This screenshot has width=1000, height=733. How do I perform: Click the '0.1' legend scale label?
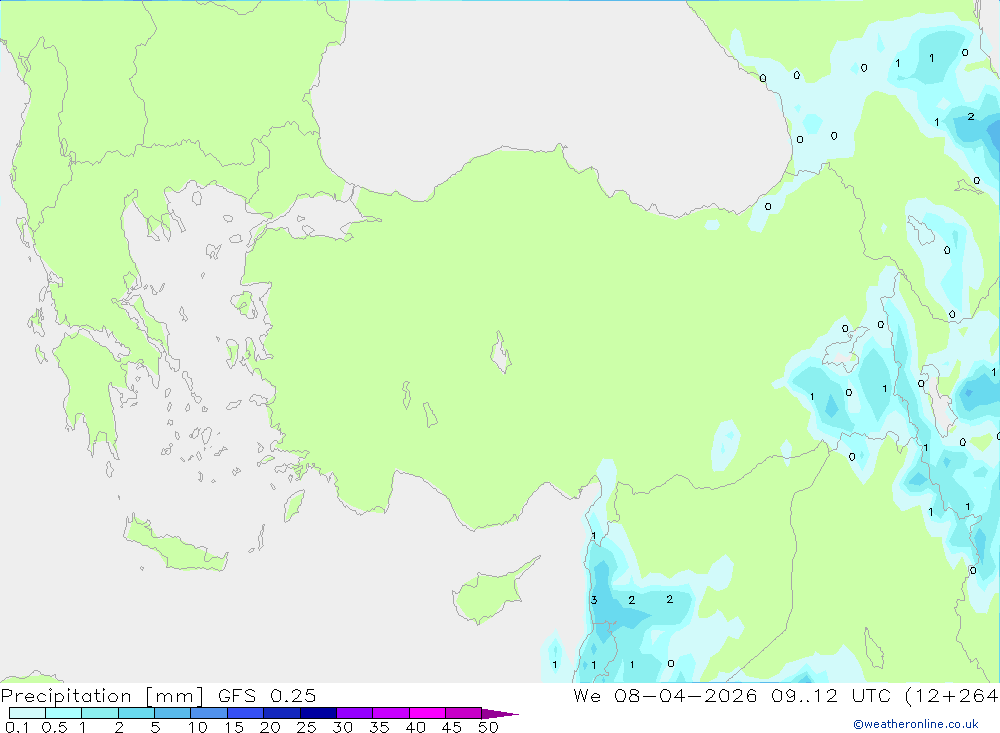[17, 727]
